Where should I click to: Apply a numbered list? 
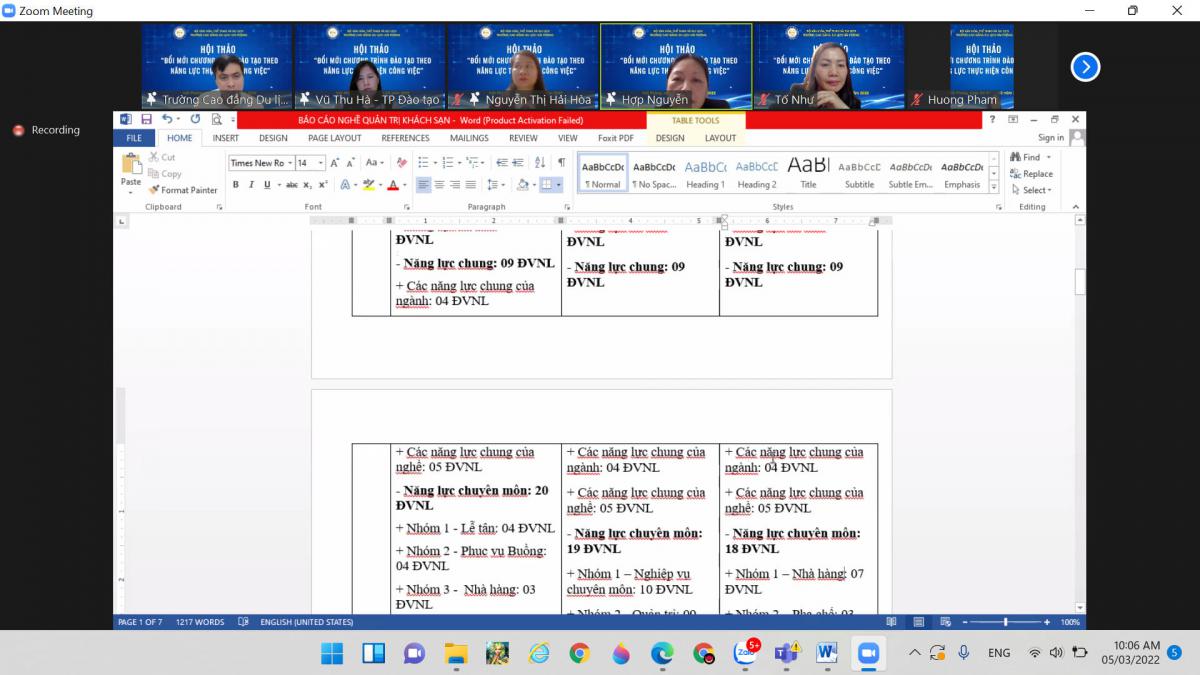coord(449,163)
